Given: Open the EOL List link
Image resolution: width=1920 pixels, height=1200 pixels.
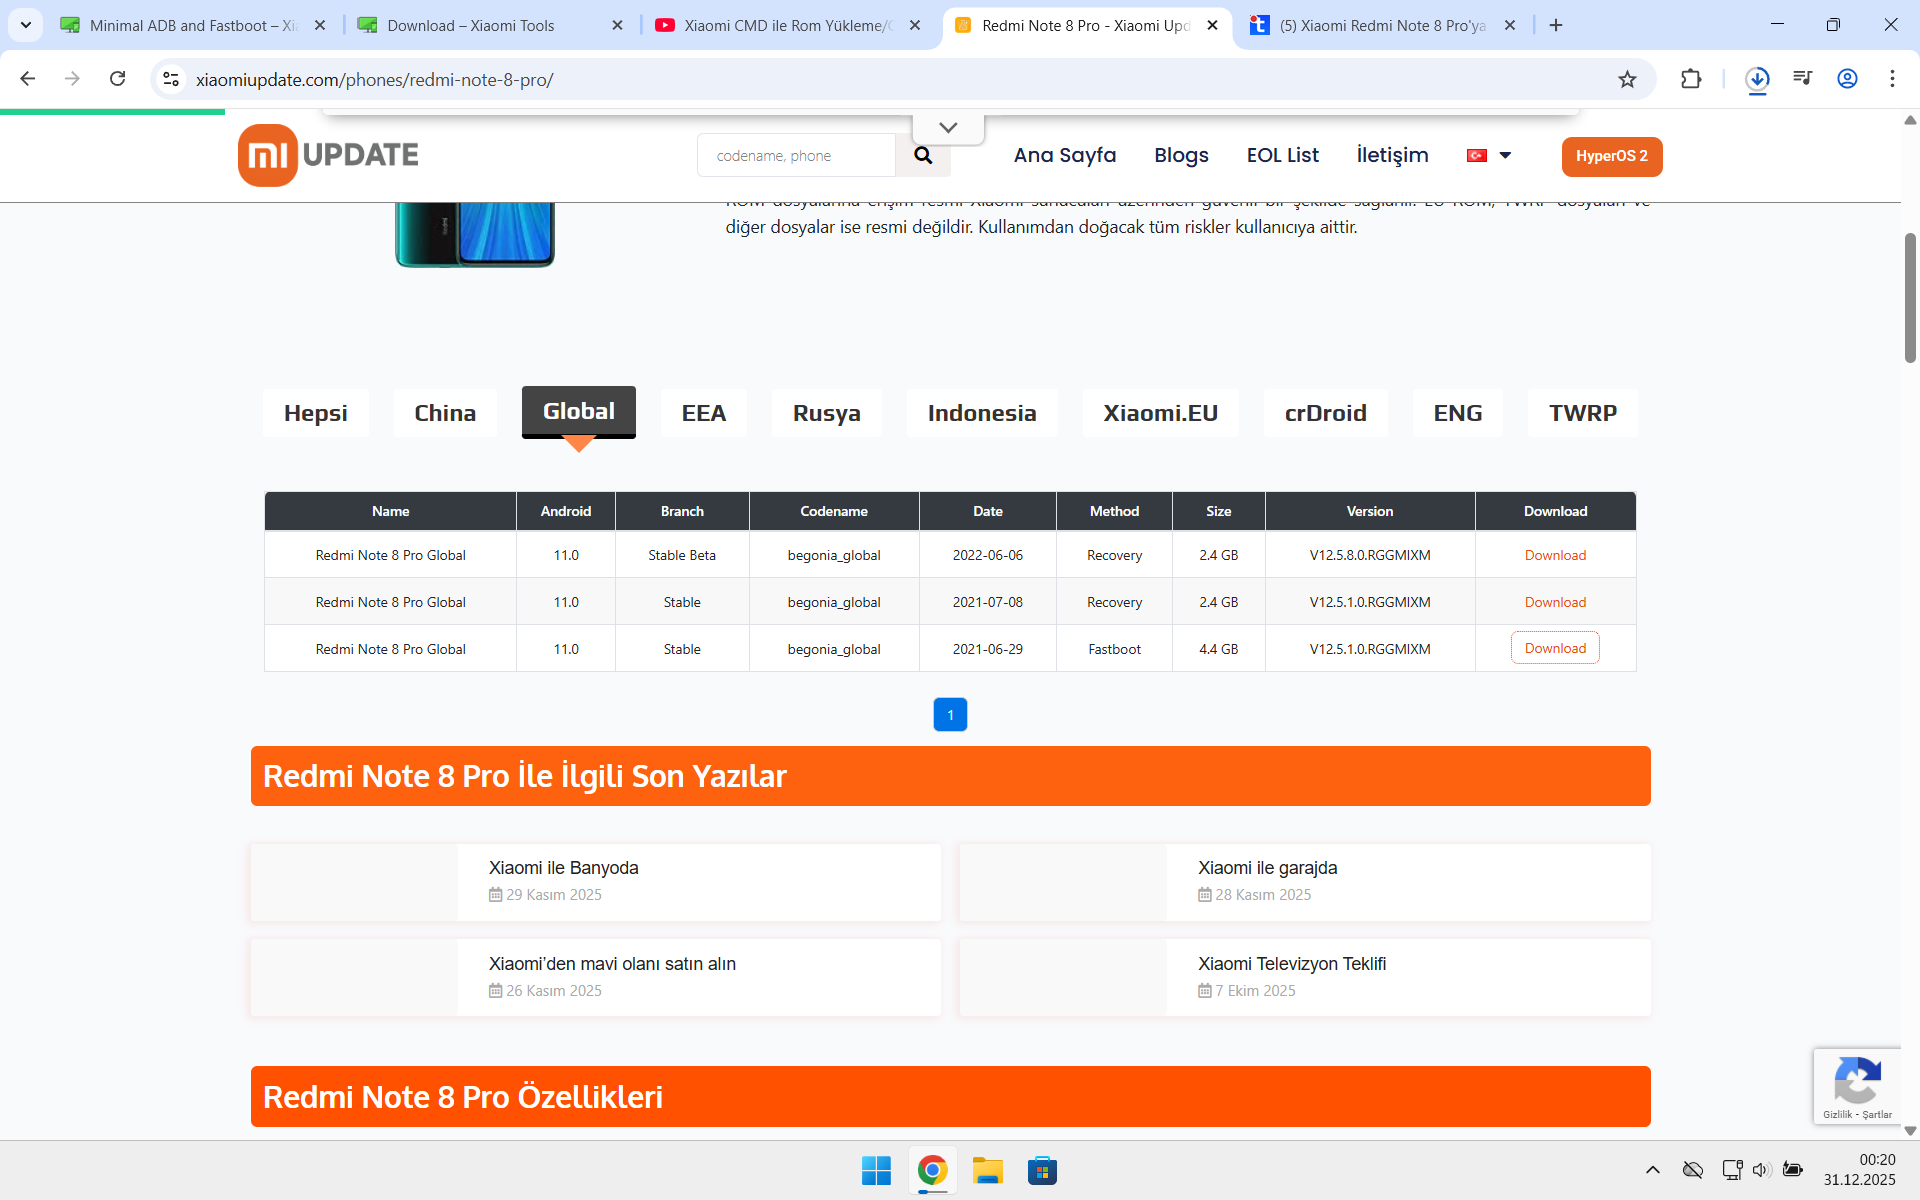Looking at the screenshot, I should point(1283,155).
